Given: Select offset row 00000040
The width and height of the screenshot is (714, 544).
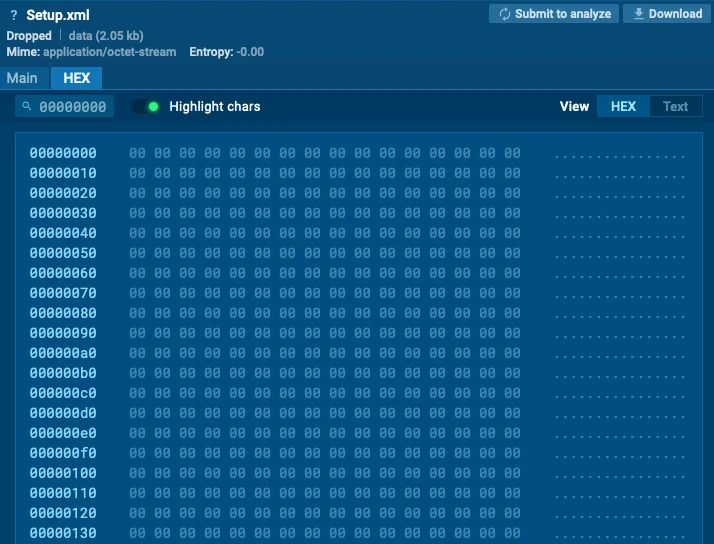Looking at the screenshot, I should click(63, 233).
